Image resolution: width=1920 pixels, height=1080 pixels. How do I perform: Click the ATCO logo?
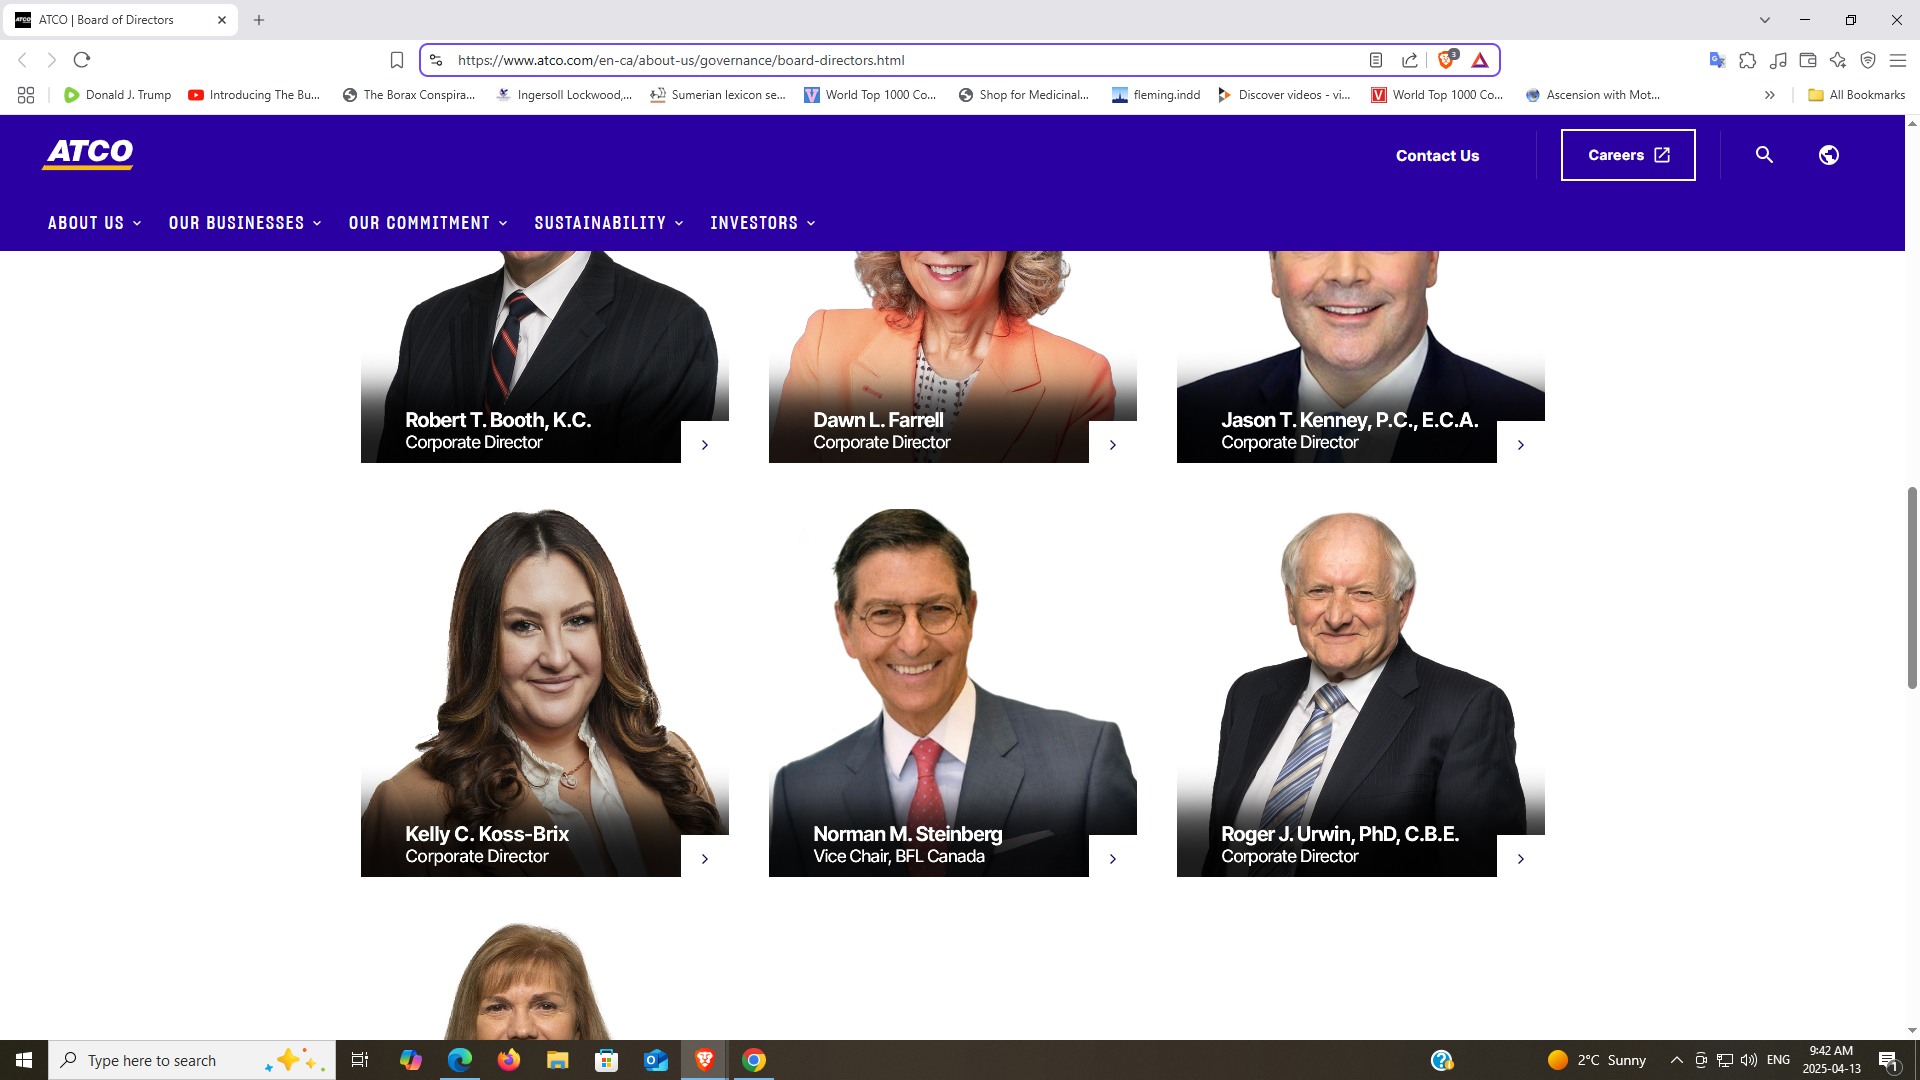(88, 154)
